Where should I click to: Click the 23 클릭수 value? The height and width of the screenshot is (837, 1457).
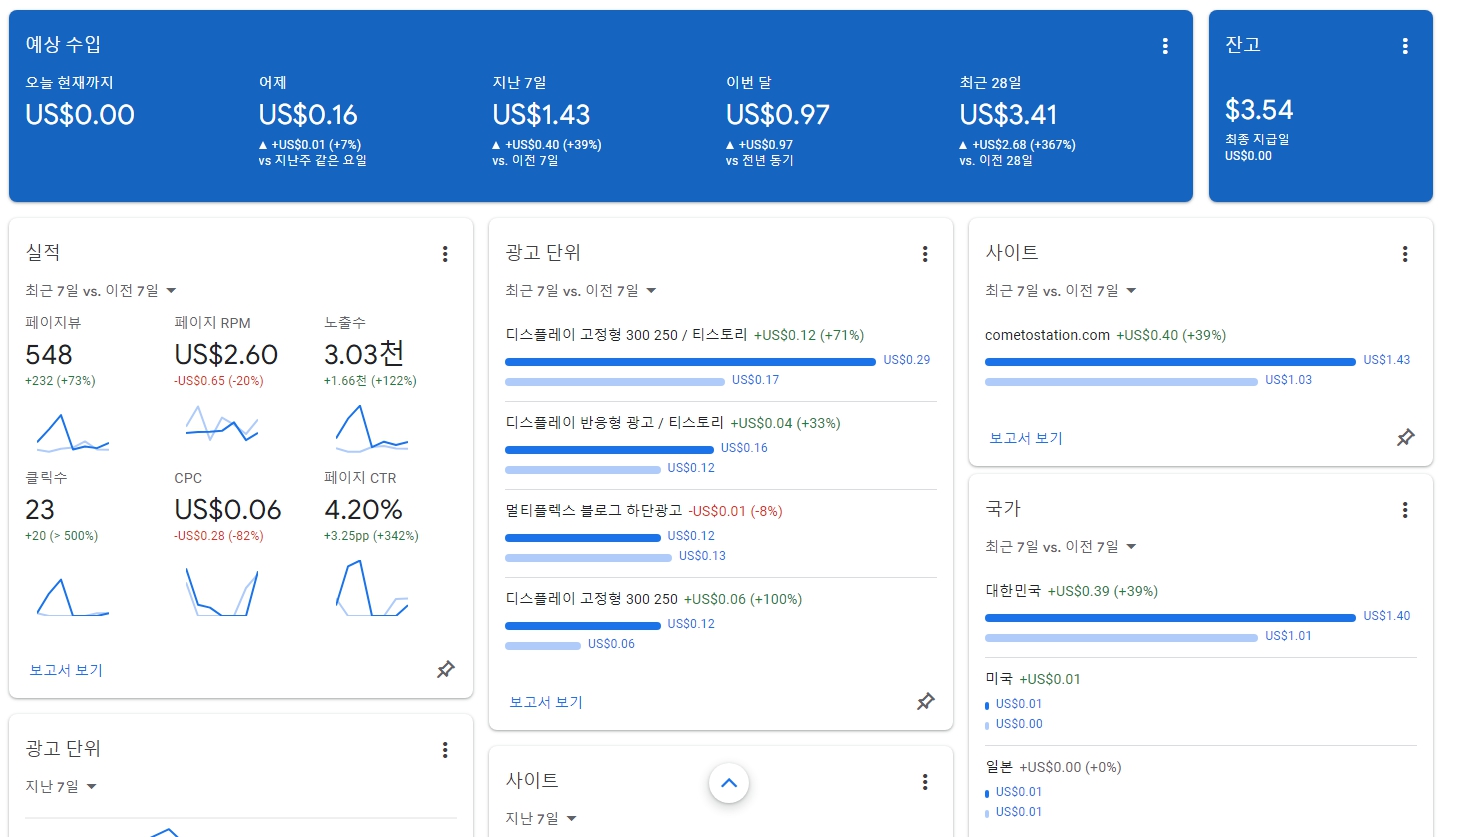click(x=40, y=510)
